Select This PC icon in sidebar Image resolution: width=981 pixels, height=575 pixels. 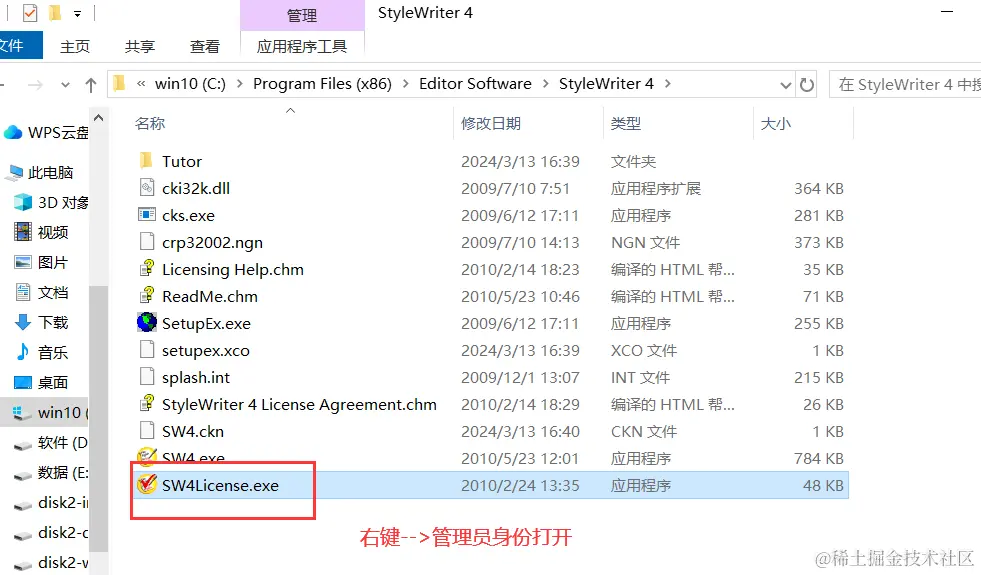(13, 173)
